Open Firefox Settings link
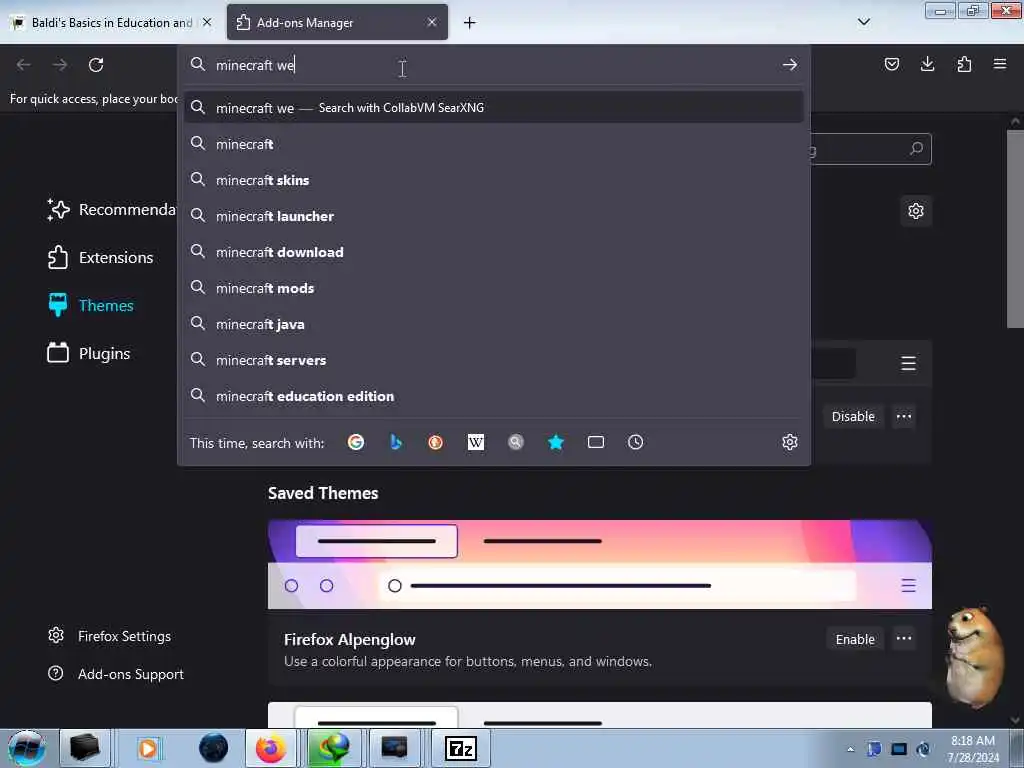The image size is (1024, 768). pyautogui.click(x=110, y=635)
